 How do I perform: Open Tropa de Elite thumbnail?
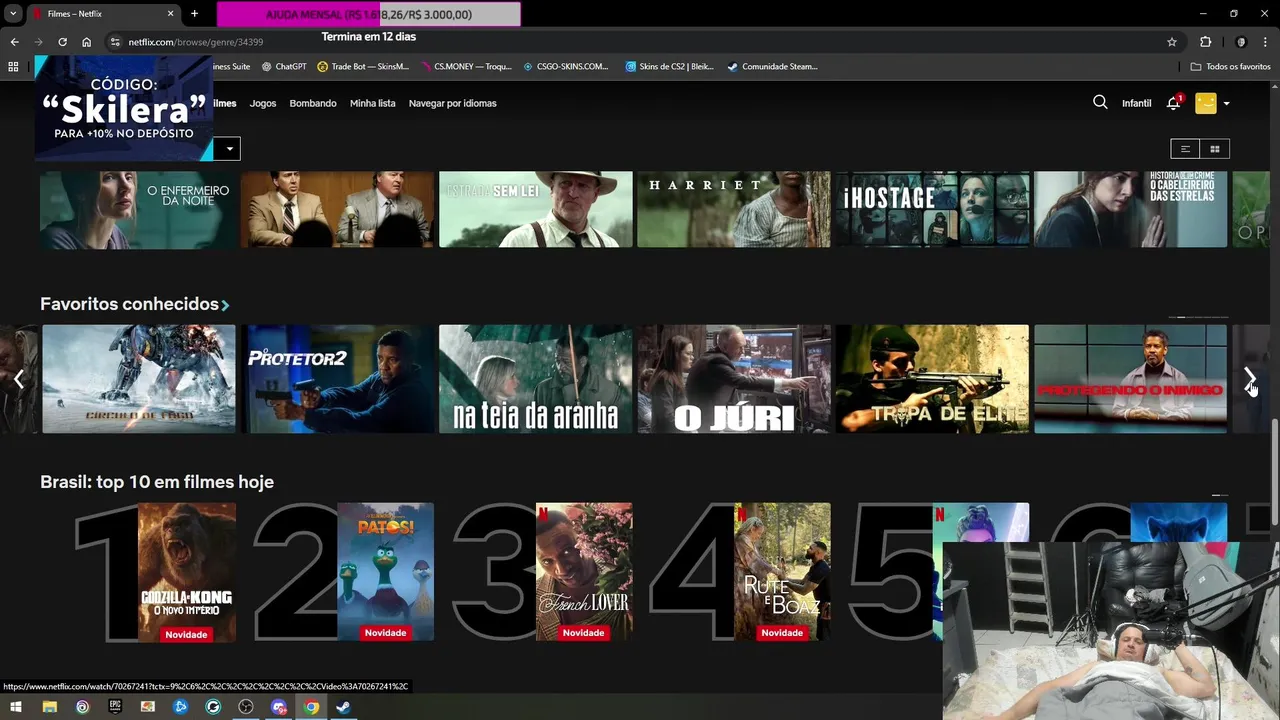pos(932,379)
